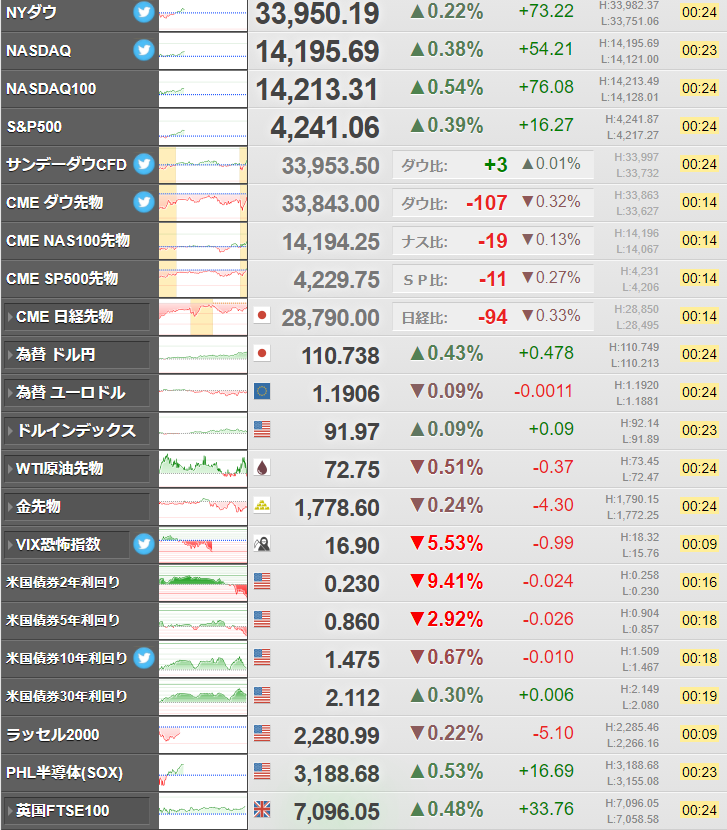727x830 pixels.
Task: Click the Twitter icon next to NYダウ
Action: pos(143,12)
